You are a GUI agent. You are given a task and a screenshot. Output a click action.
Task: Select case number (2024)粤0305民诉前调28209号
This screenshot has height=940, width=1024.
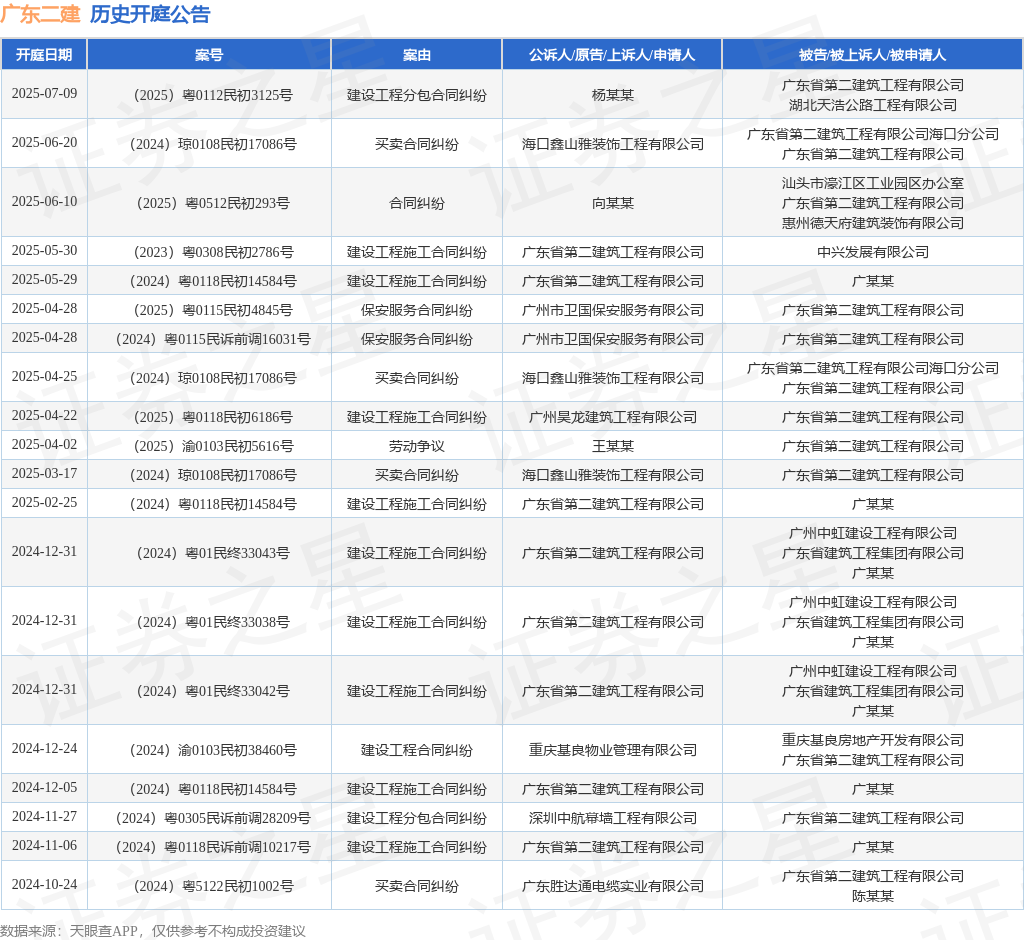pos(209,818)
